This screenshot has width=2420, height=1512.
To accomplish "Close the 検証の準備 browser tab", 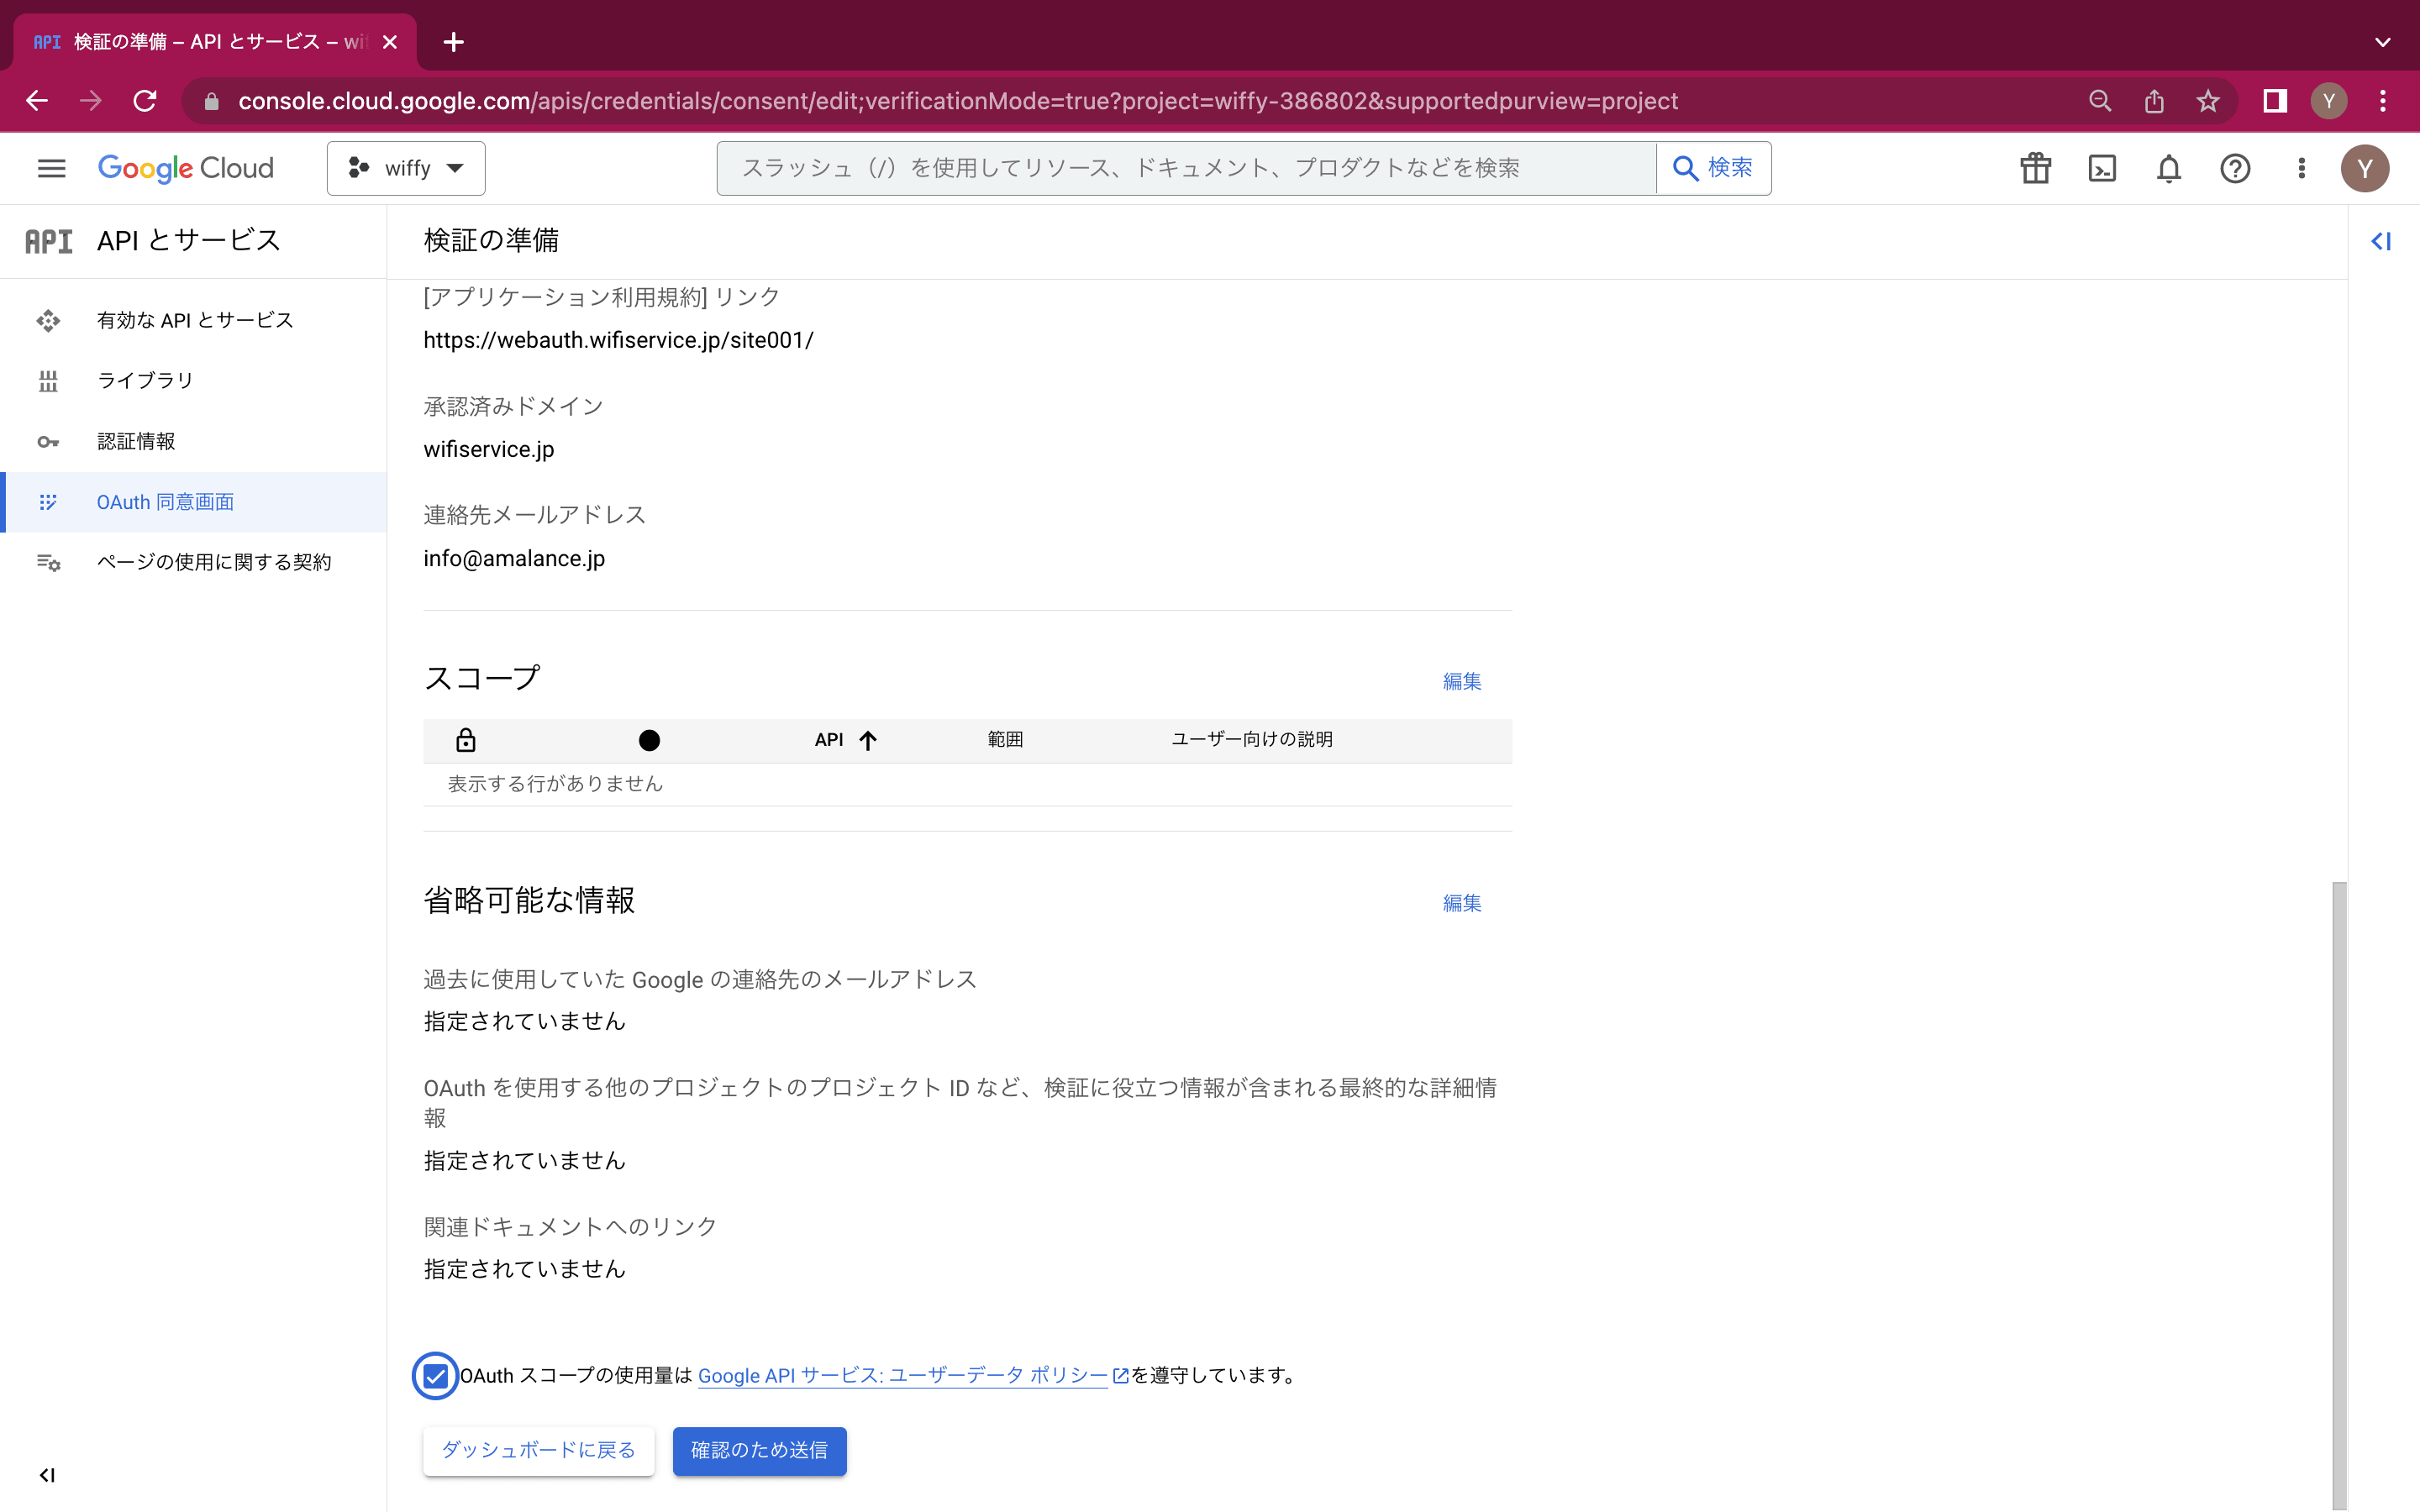I will (x=390, y=42).
